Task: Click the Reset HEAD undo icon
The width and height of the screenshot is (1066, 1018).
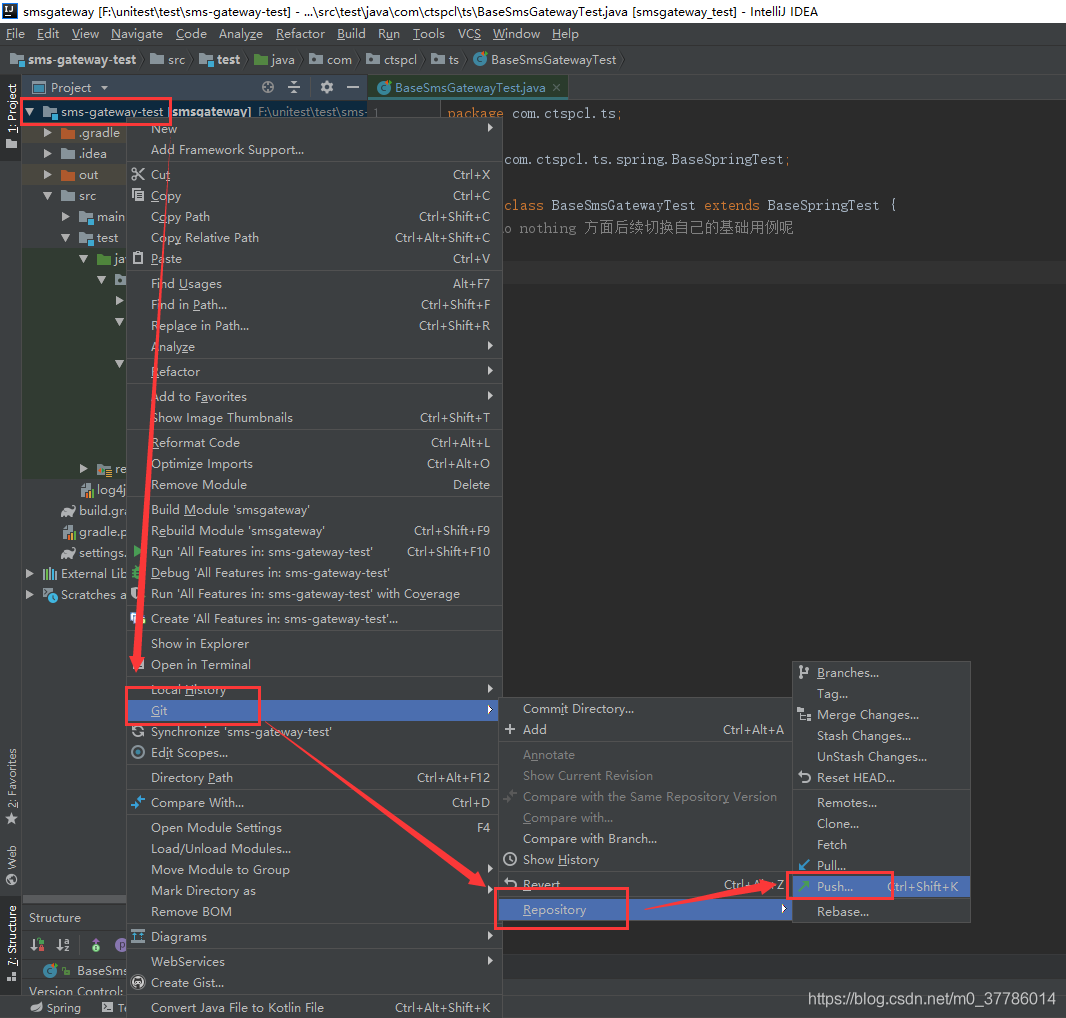Action: point(804,777)
